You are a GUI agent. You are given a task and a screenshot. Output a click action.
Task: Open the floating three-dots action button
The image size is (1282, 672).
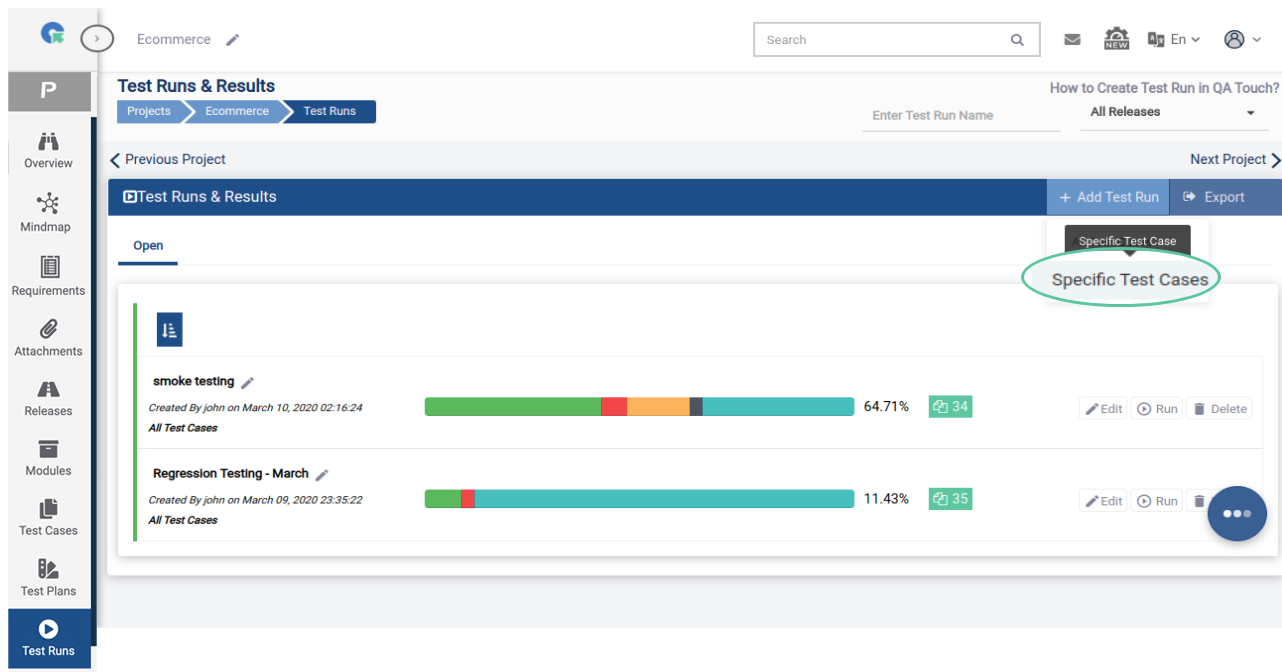pyautogui.click(x=1237, y=513)
